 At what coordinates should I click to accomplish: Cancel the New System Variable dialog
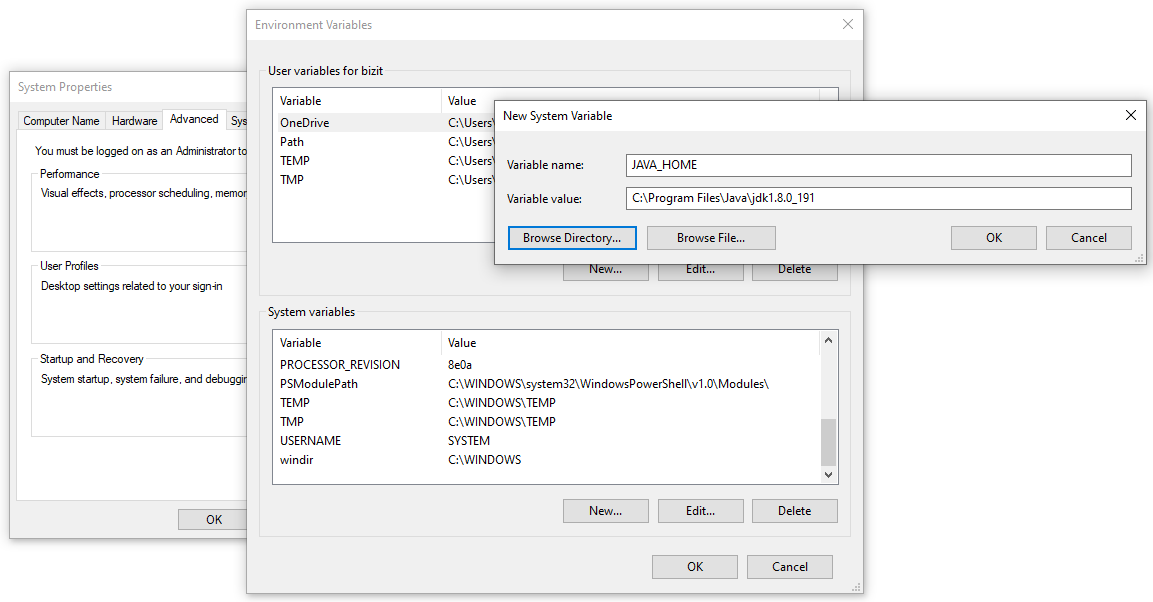1088,238
